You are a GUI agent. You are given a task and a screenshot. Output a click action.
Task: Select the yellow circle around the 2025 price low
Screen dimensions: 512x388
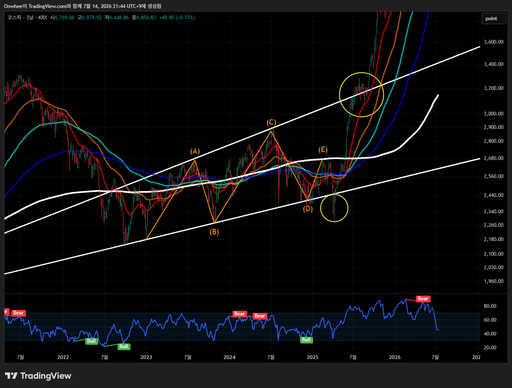334,208
